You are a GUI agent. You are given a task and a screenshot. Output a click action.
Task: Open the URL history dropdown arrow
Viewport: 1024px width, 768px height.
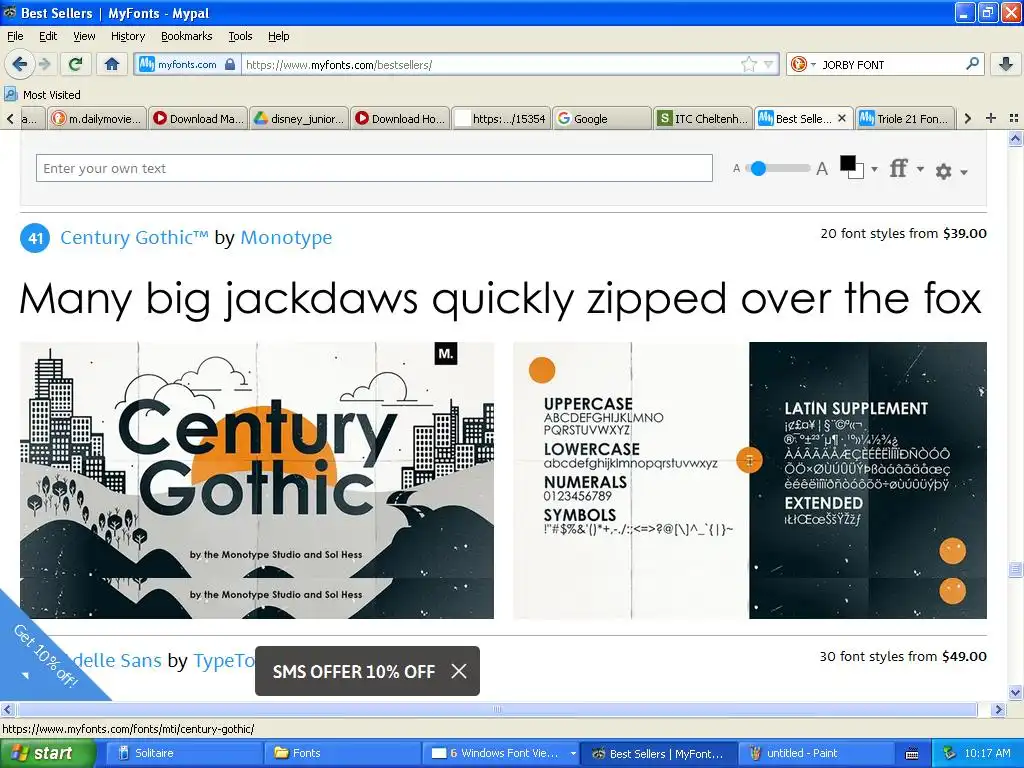click(769, 64)
